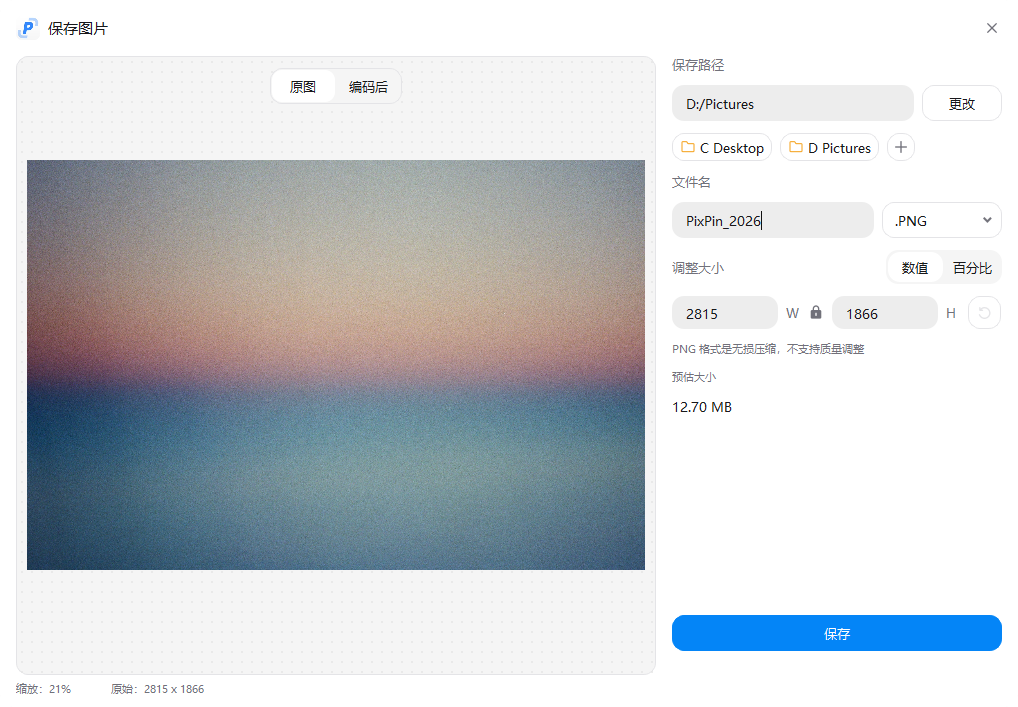Click the width field showing 2815
Screen dimensions: 1018x707
coord(724,312)
